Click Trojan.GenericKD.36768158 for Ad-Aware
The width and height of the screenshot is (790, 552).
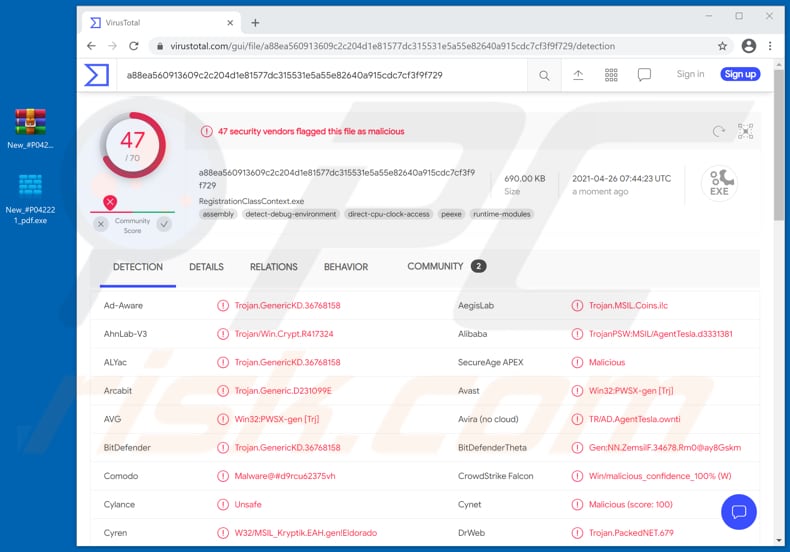pyautogui.click(x=287, y=306)
